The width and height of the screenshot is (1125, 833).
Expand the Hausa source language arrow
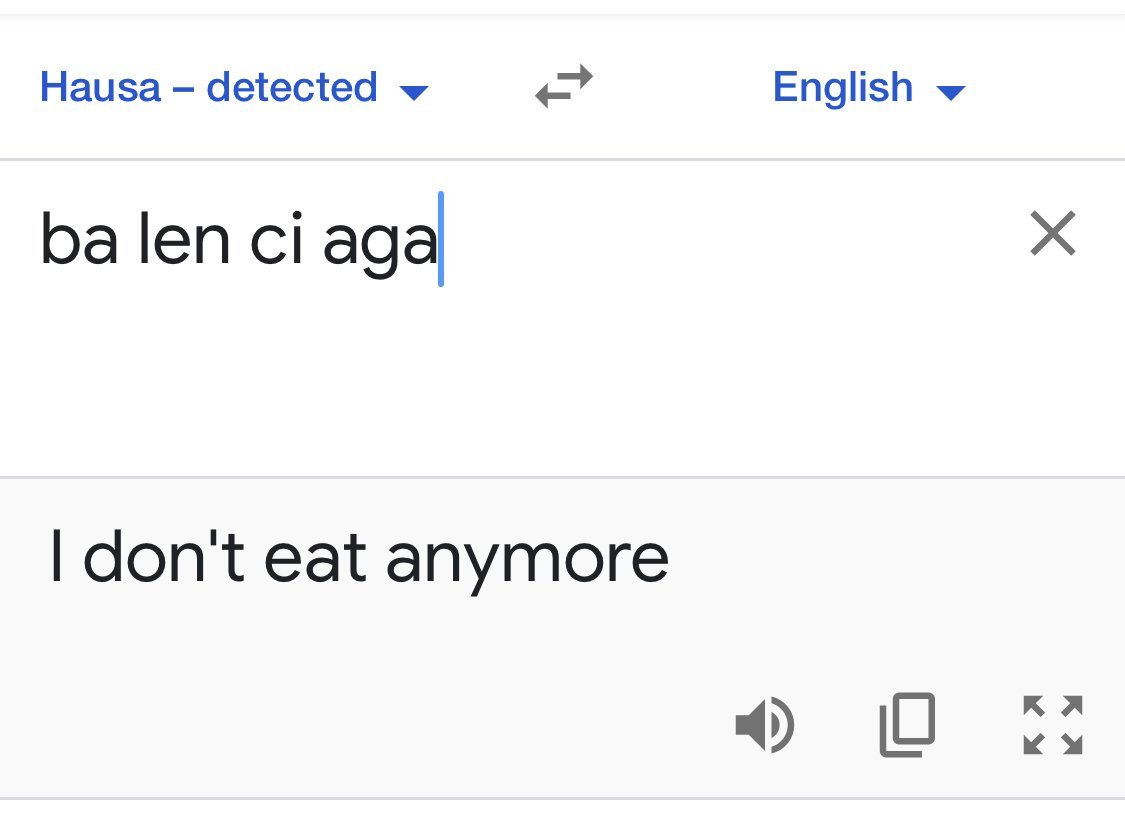pyautogui.click(x=413, y=92)
